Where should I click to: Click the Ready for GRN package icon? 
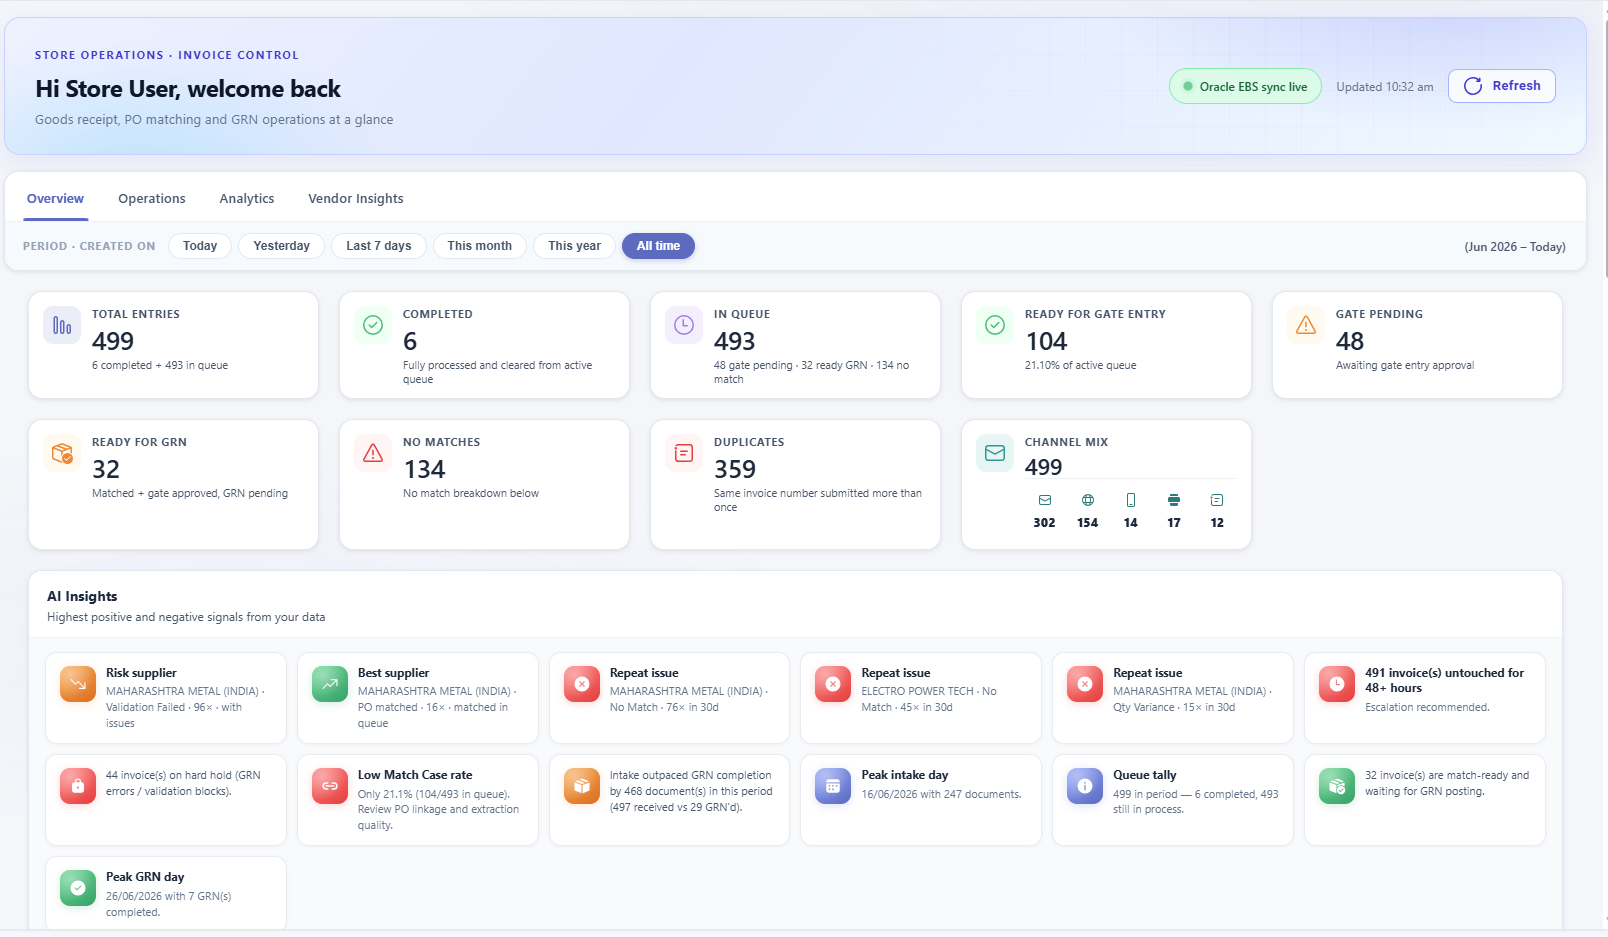point(62,453)
